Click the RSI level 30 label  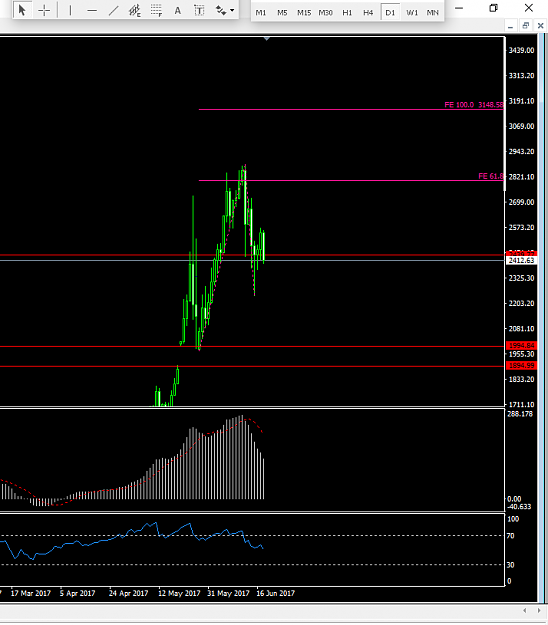pyautogui.click(x=510, y=565)
